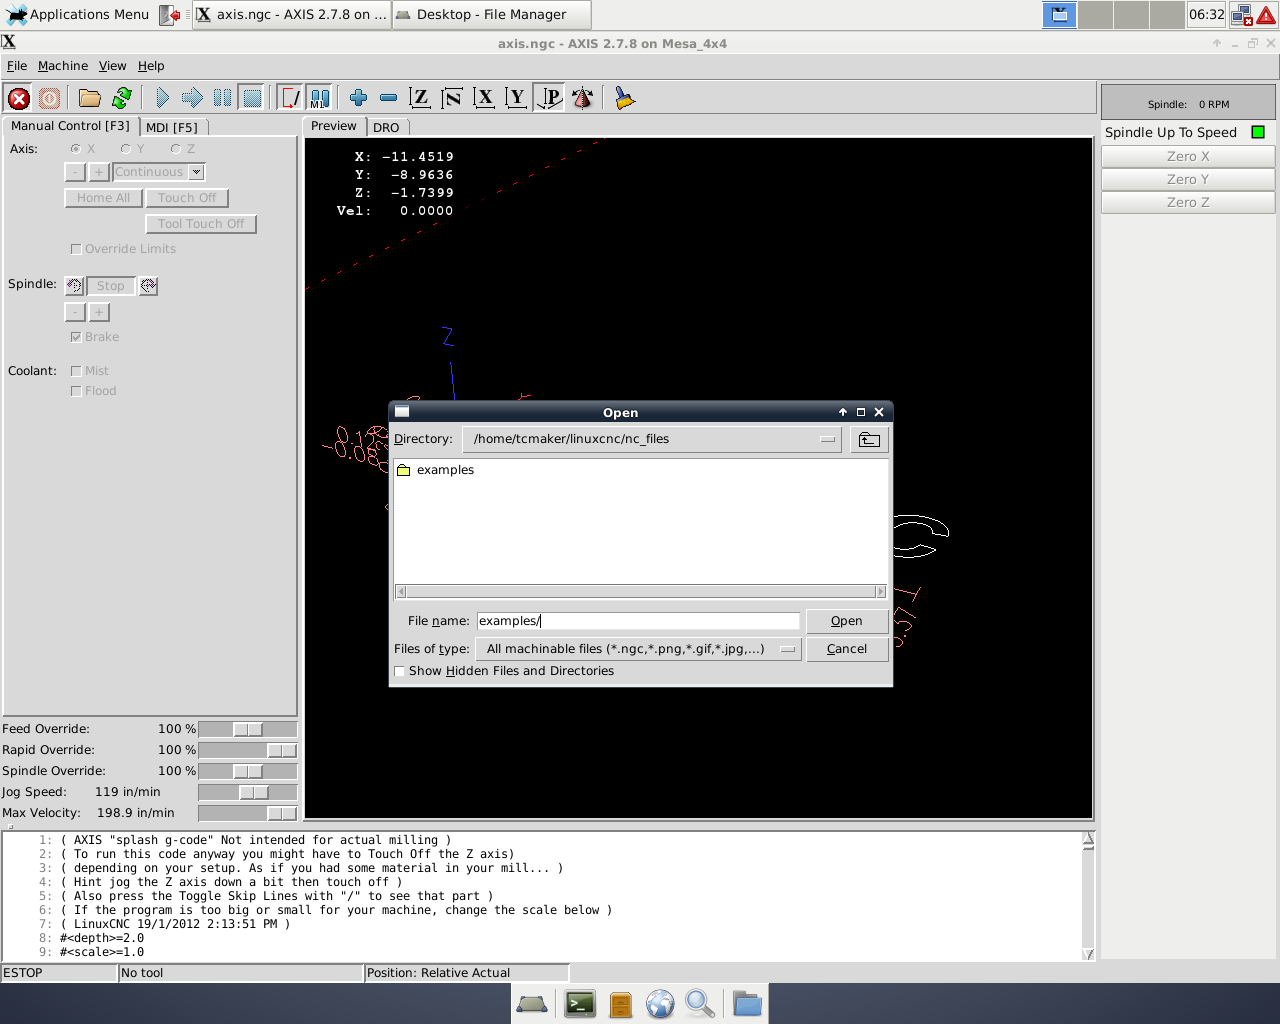Switch to the rotated Z view icon
Viewport: 1280px width, 1024px height.
coord(452,98)
